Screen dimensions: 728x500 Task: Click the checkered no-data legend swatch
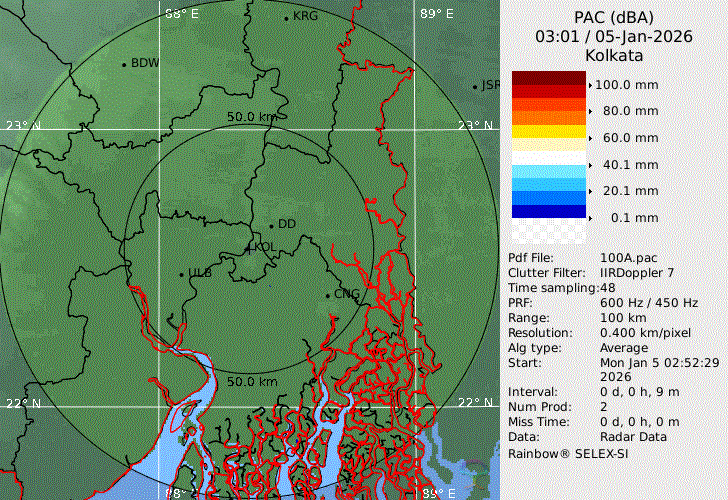tap(548, 231)
